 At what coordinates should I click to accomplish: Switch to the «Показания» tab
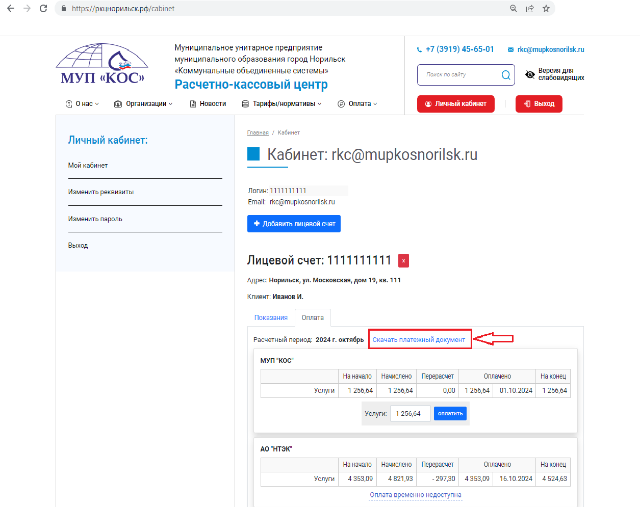pyautogui.click(x=270, y=317)
